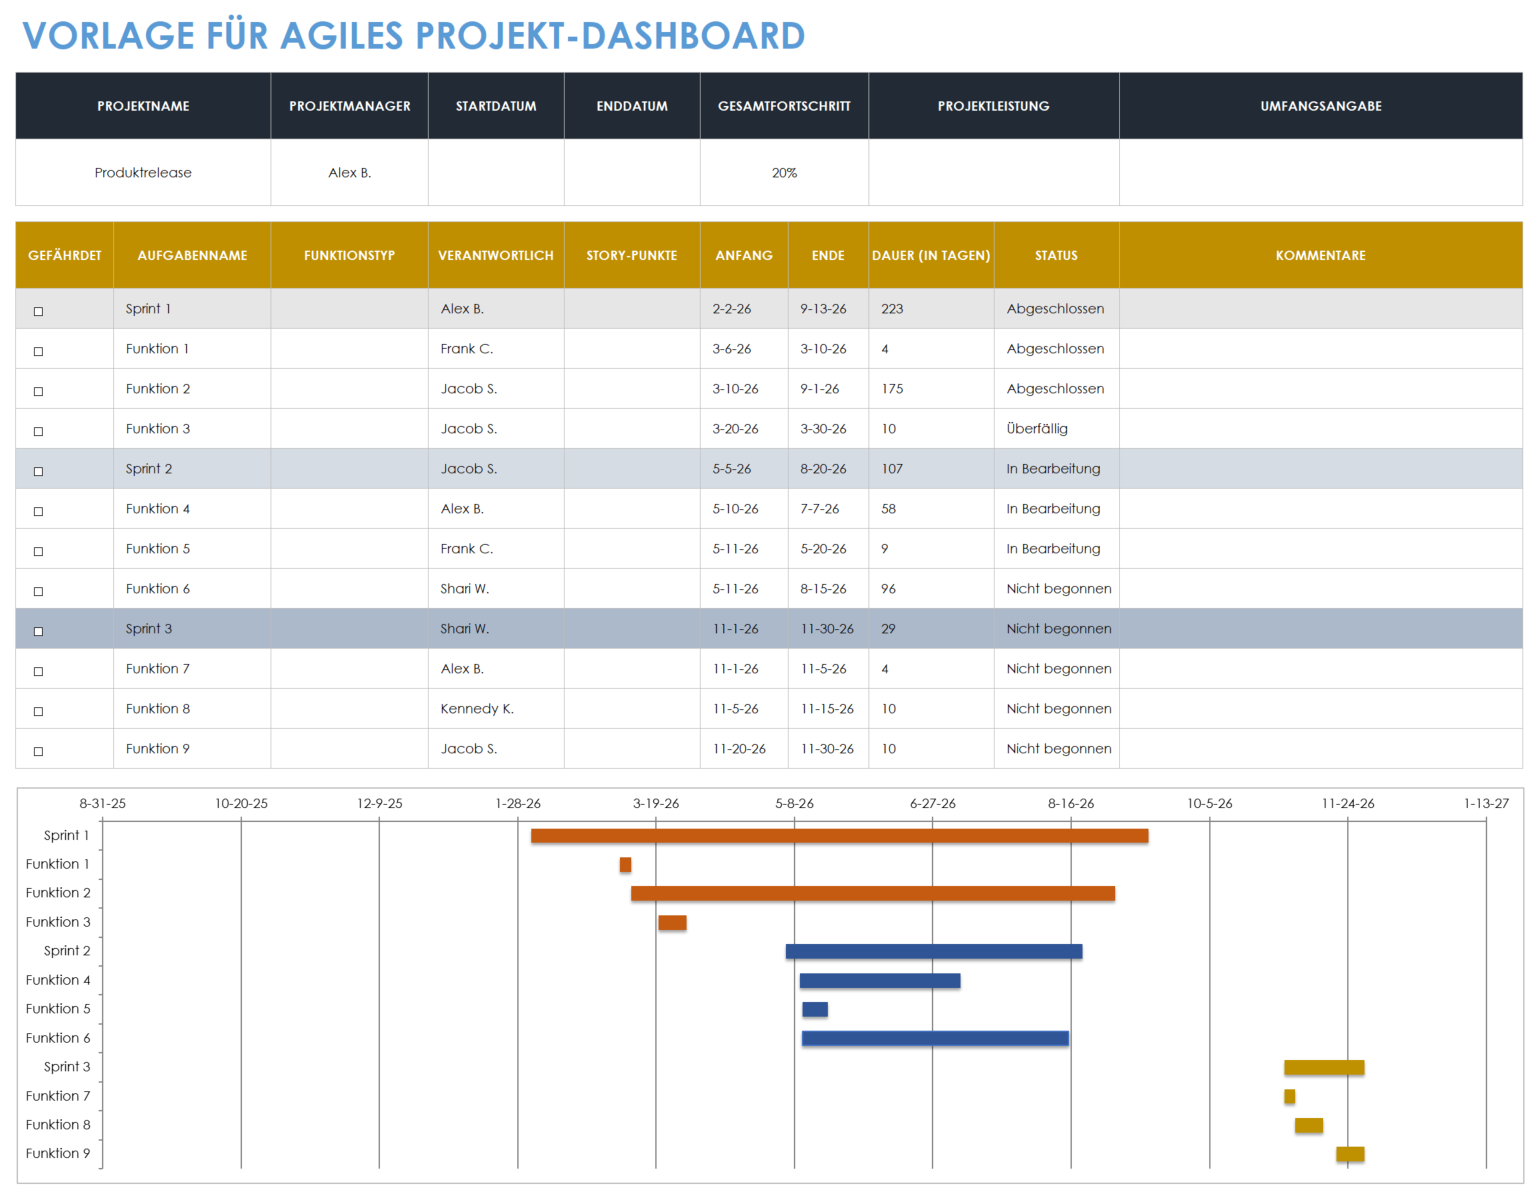The image size is (1540, 1189).
Task: Select the orange Sprint 1 Gantt bar
Action: coord(839,836)
